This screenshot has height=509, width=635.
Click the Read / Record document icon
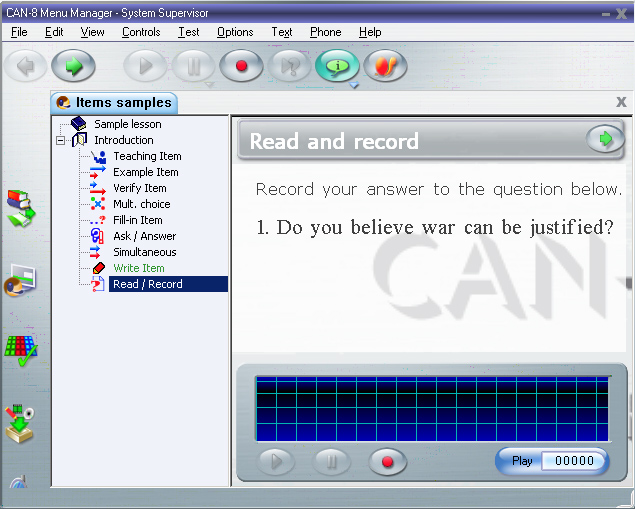click(x=98, y=284)
